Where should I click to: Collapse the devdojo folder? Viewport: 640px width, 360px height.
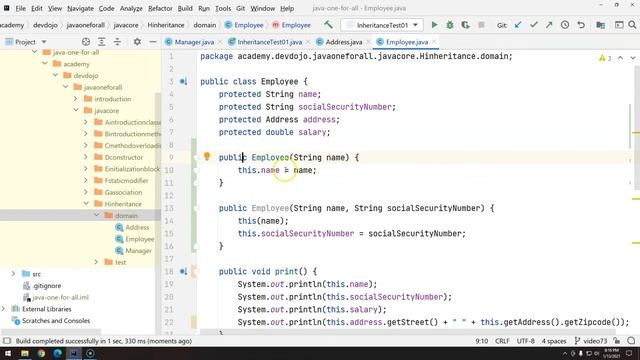(x=55, y=76)
